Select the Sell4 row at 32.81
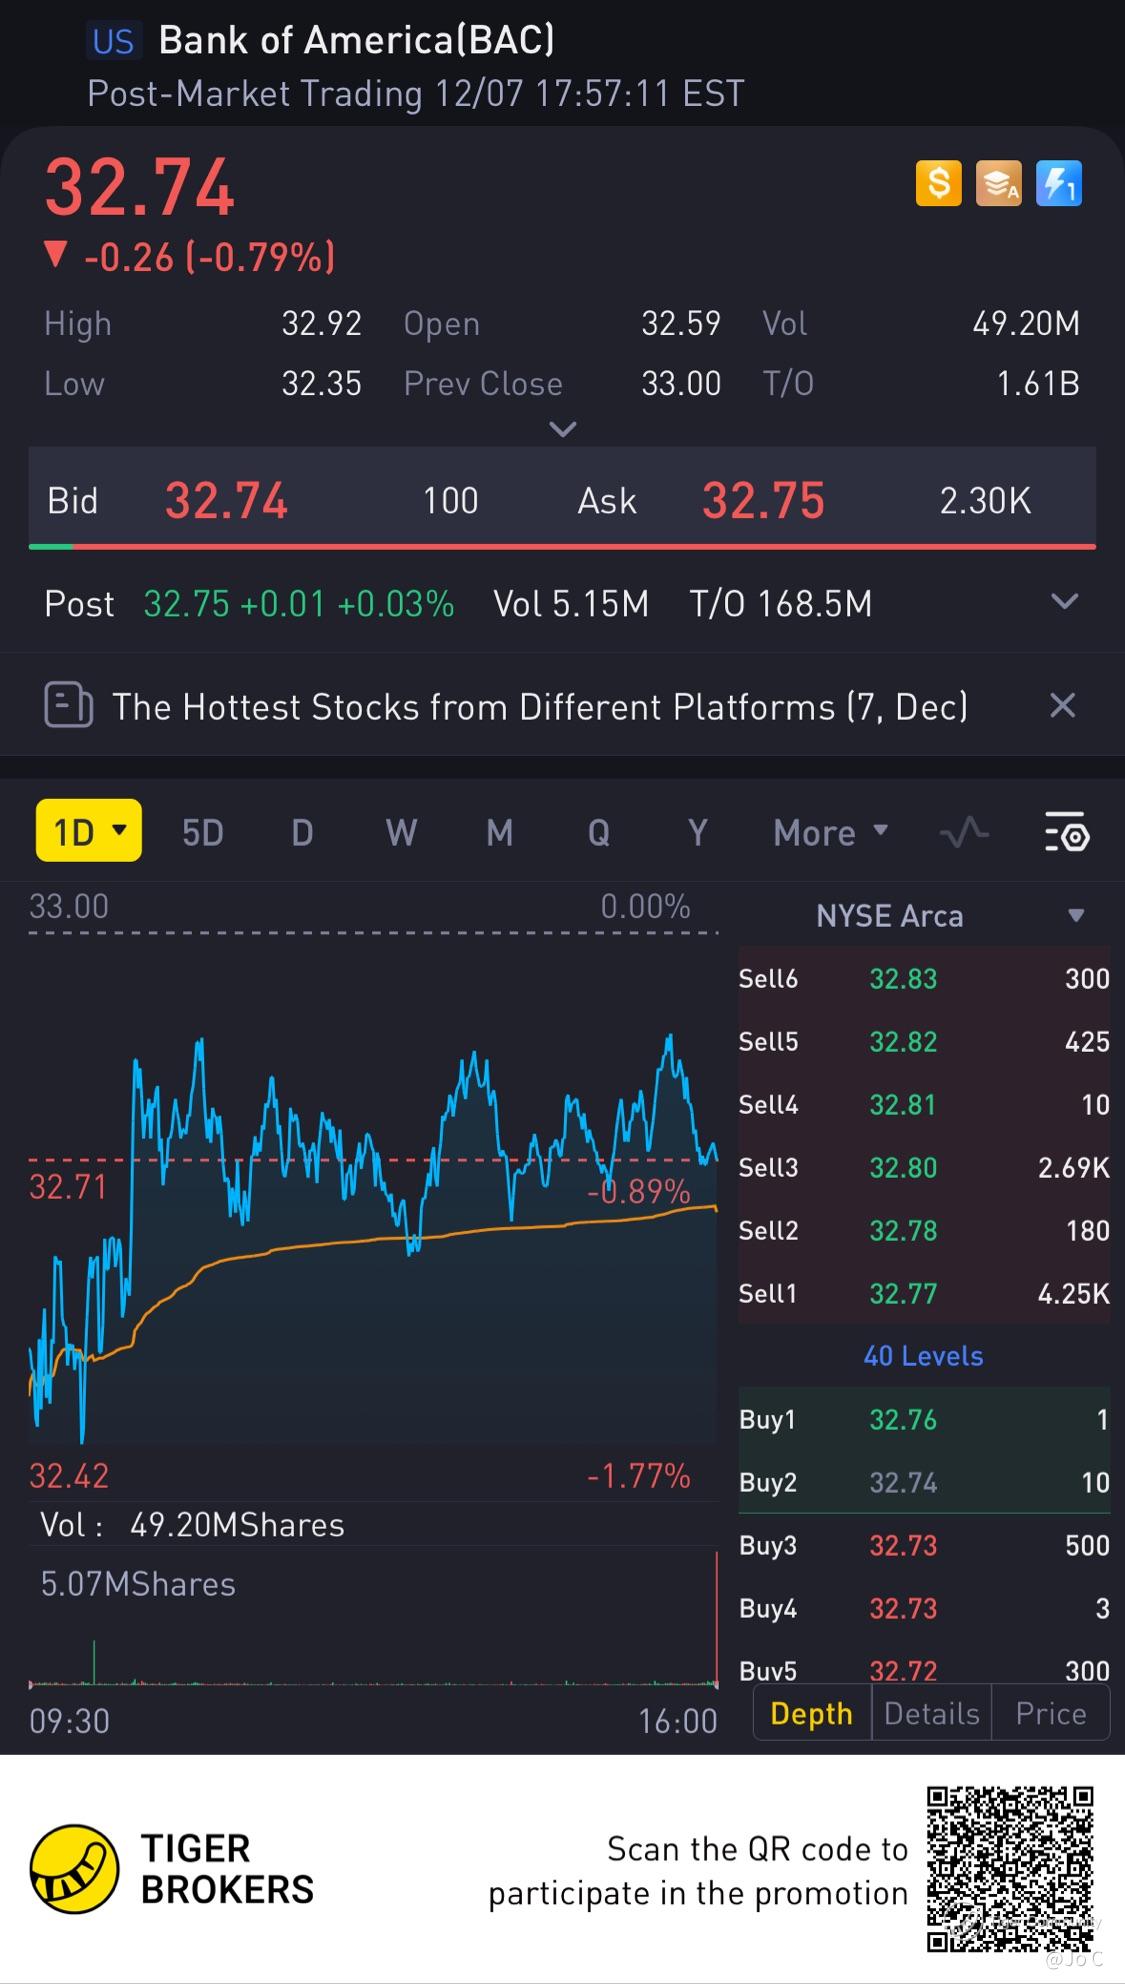This screenshot has width=1125, height=1984. (924, 1104)
